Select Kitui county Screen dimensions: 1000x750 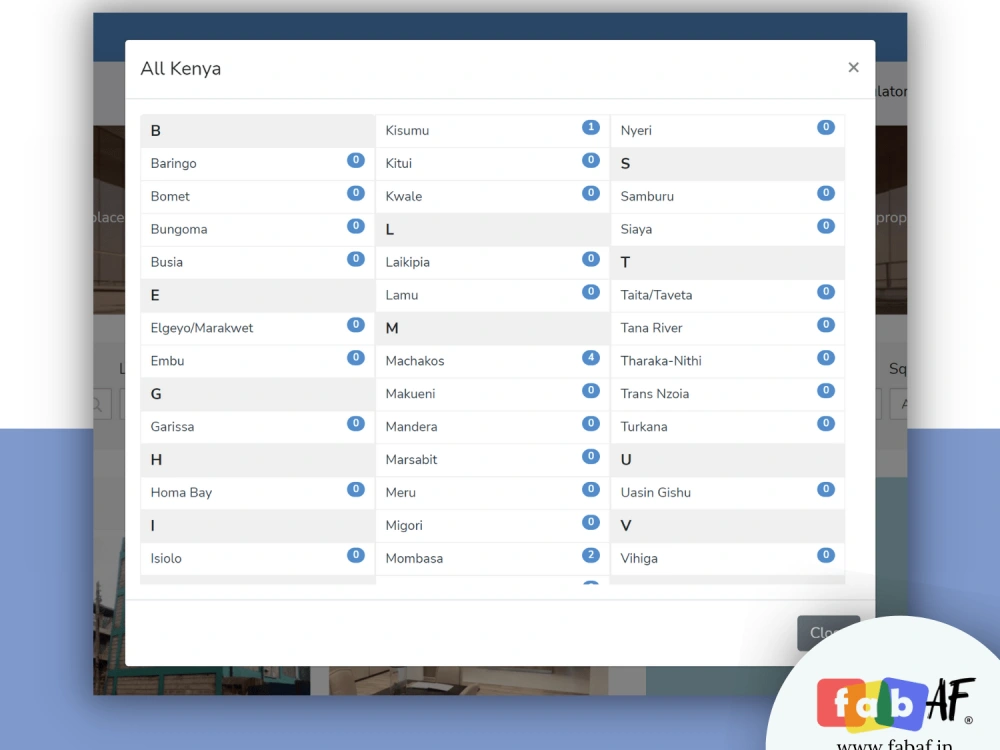tap(493, 163)
